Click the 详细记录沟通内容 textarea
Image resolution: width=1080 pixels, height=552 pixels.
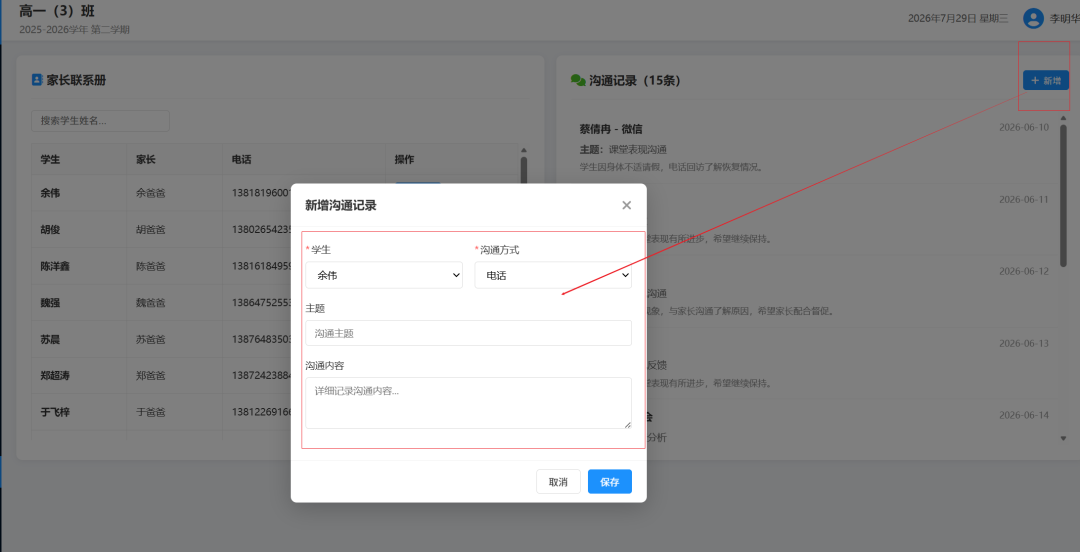[x=468, y=402]
